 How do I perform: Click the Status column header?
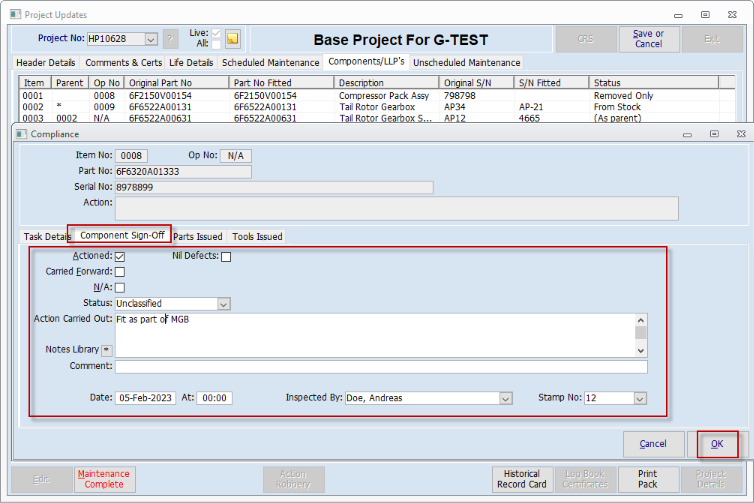[654, 83]
